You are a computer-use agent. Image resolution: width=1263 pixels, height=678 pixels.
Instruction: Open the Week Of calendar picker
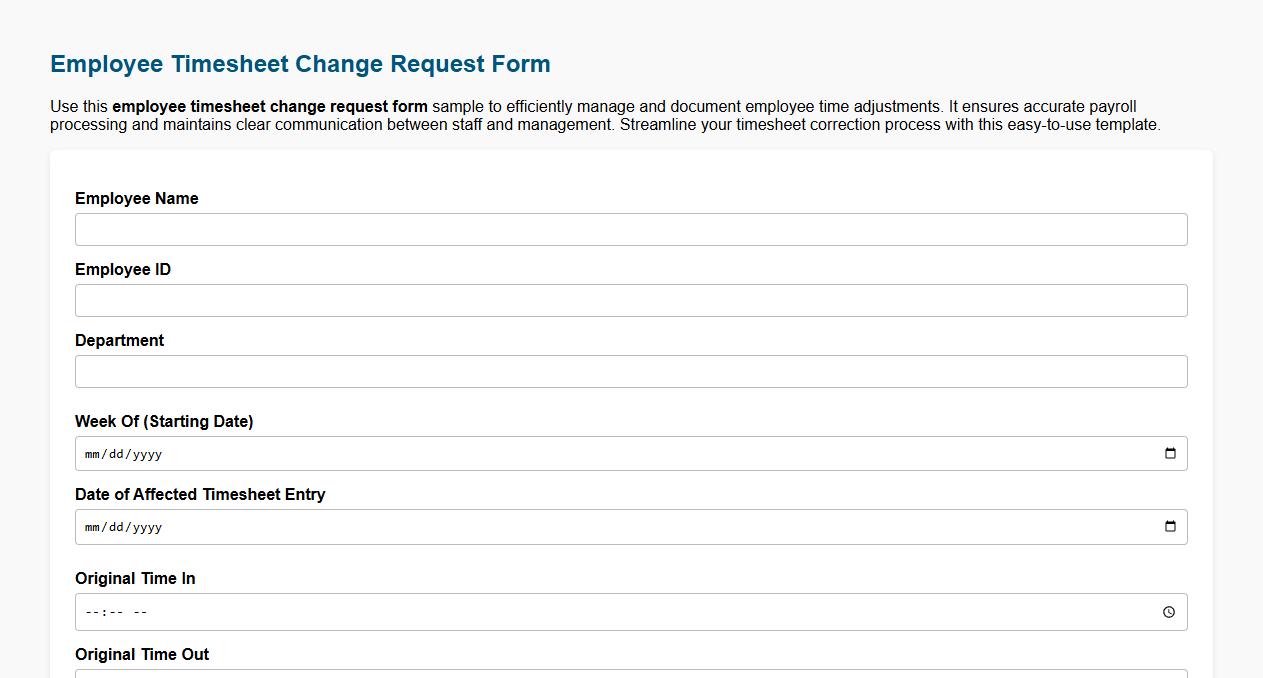click(1169, 453)
